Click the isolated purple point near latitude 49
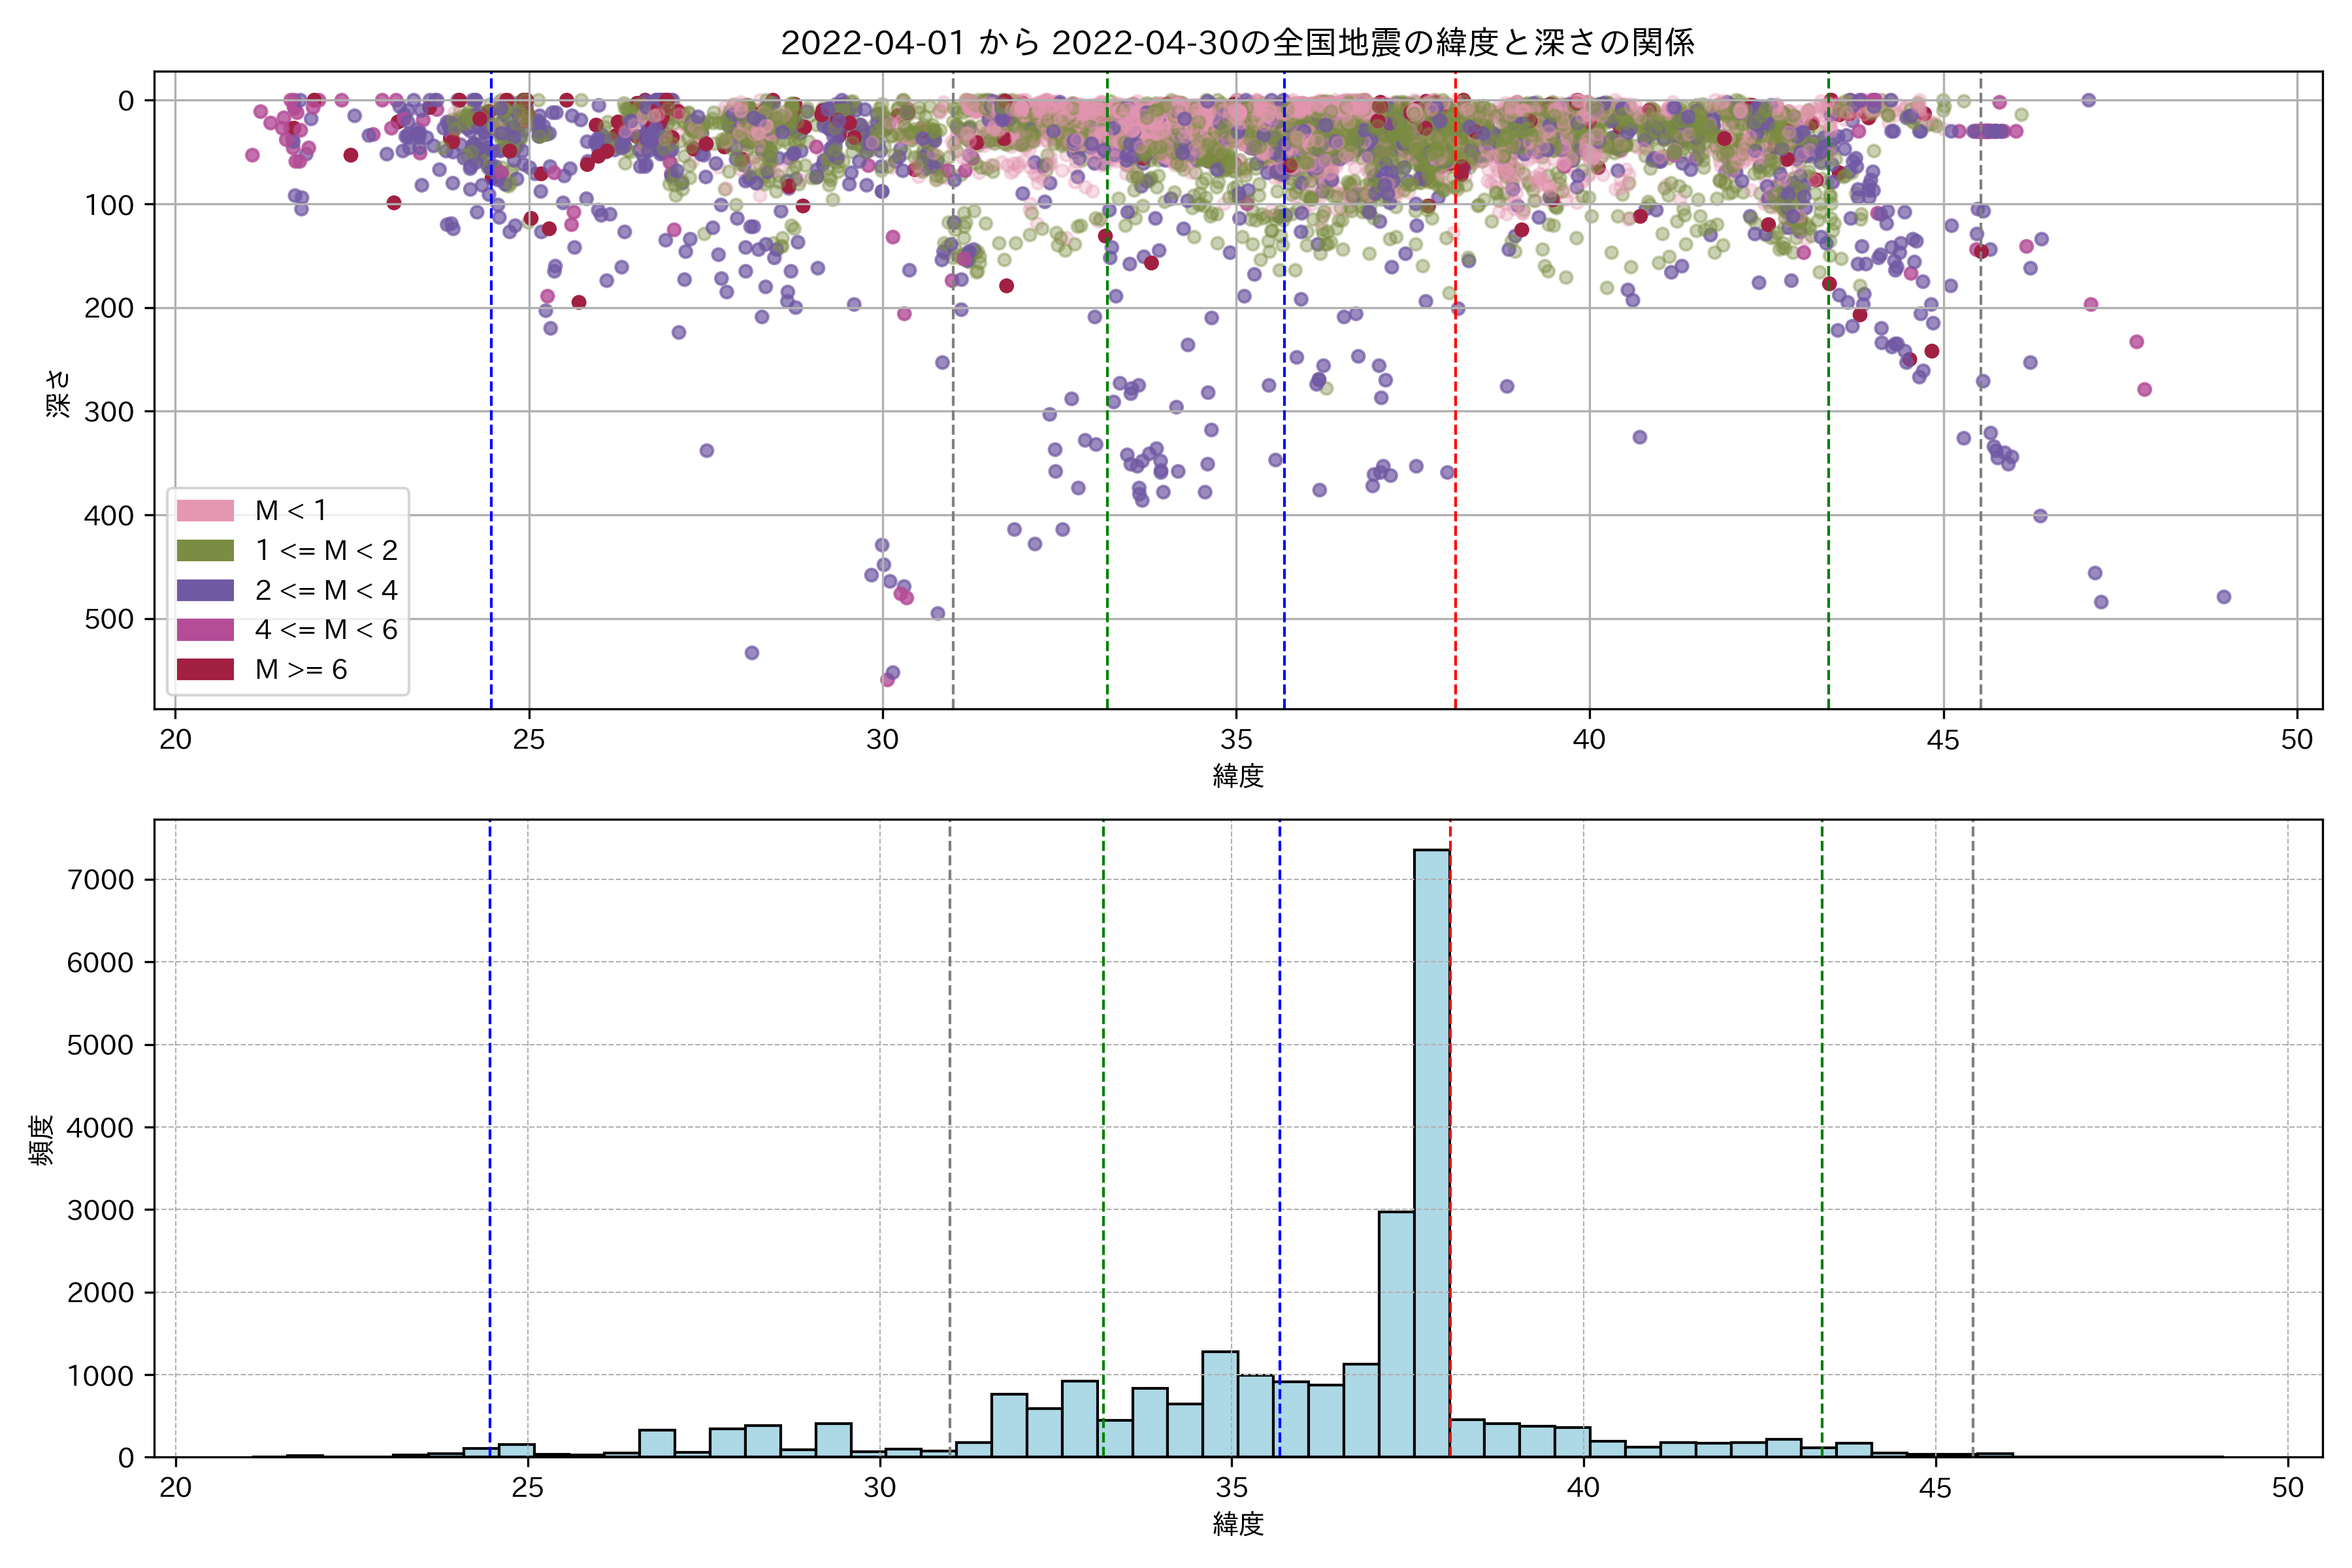The height and width of the screenshot is (1568, 2352). tap(2223, 597)
